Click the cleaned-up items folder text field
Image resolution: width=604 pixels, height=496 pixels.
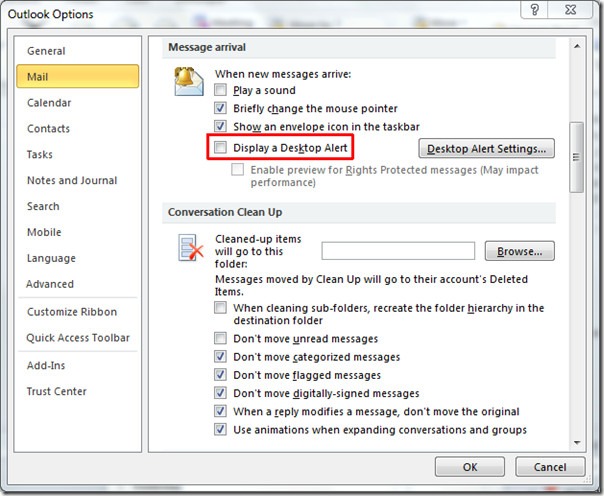[398, 251]
